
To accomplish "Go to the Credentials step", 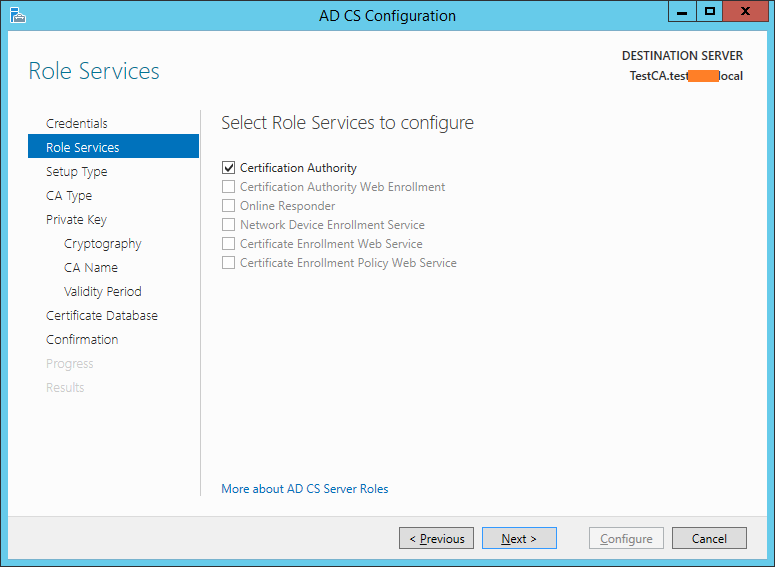I will point(76,123).
